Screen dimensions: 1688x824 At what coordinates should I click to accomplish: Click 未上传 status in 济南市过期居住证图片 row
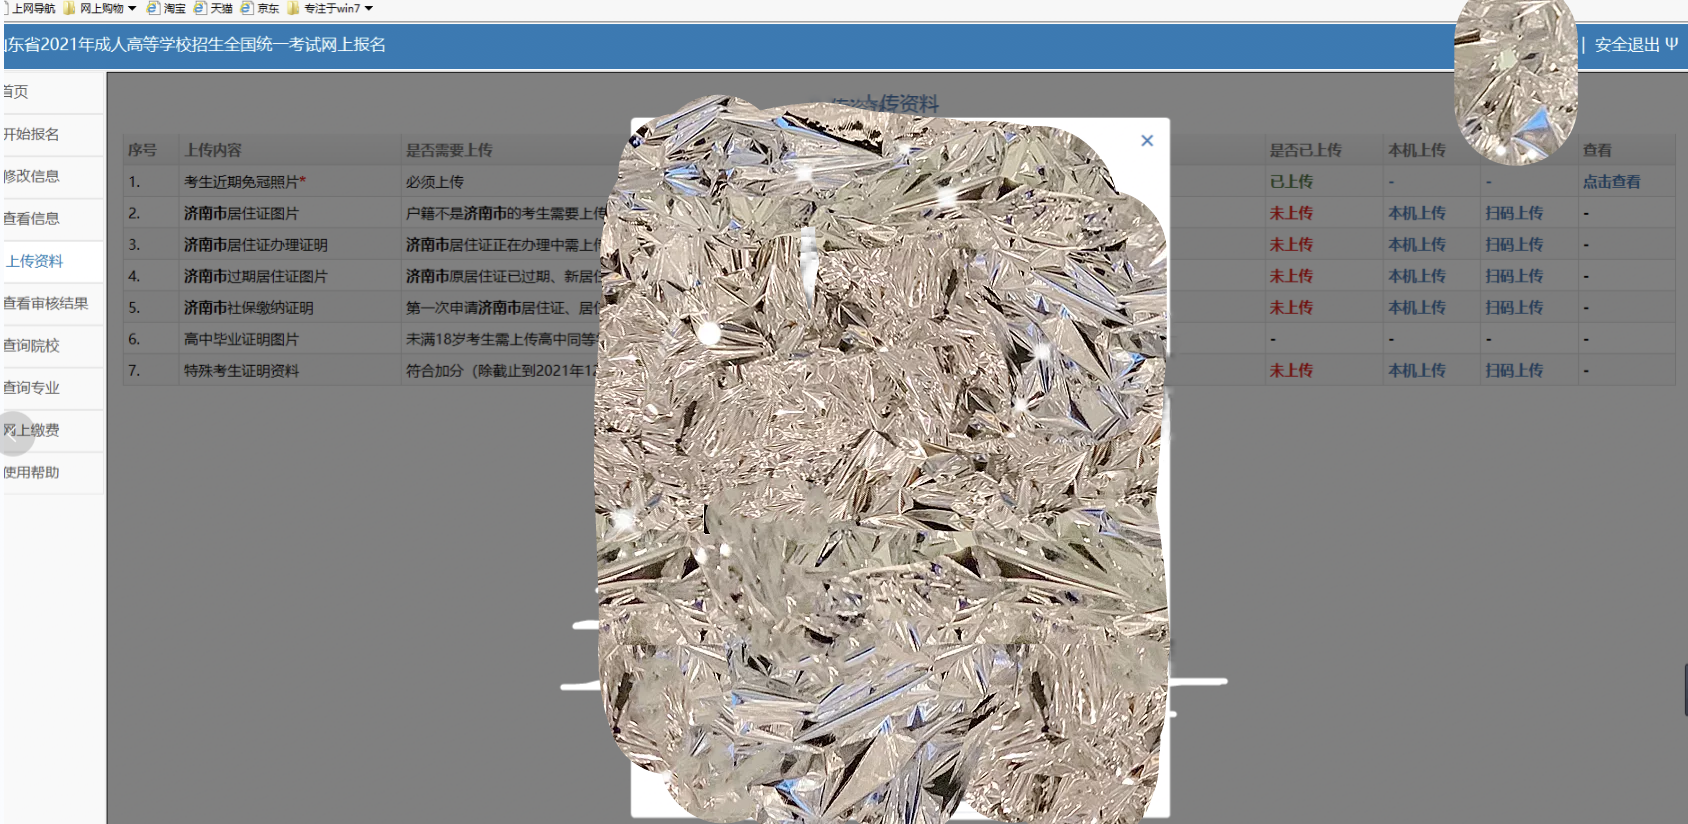click(1291, 276)
